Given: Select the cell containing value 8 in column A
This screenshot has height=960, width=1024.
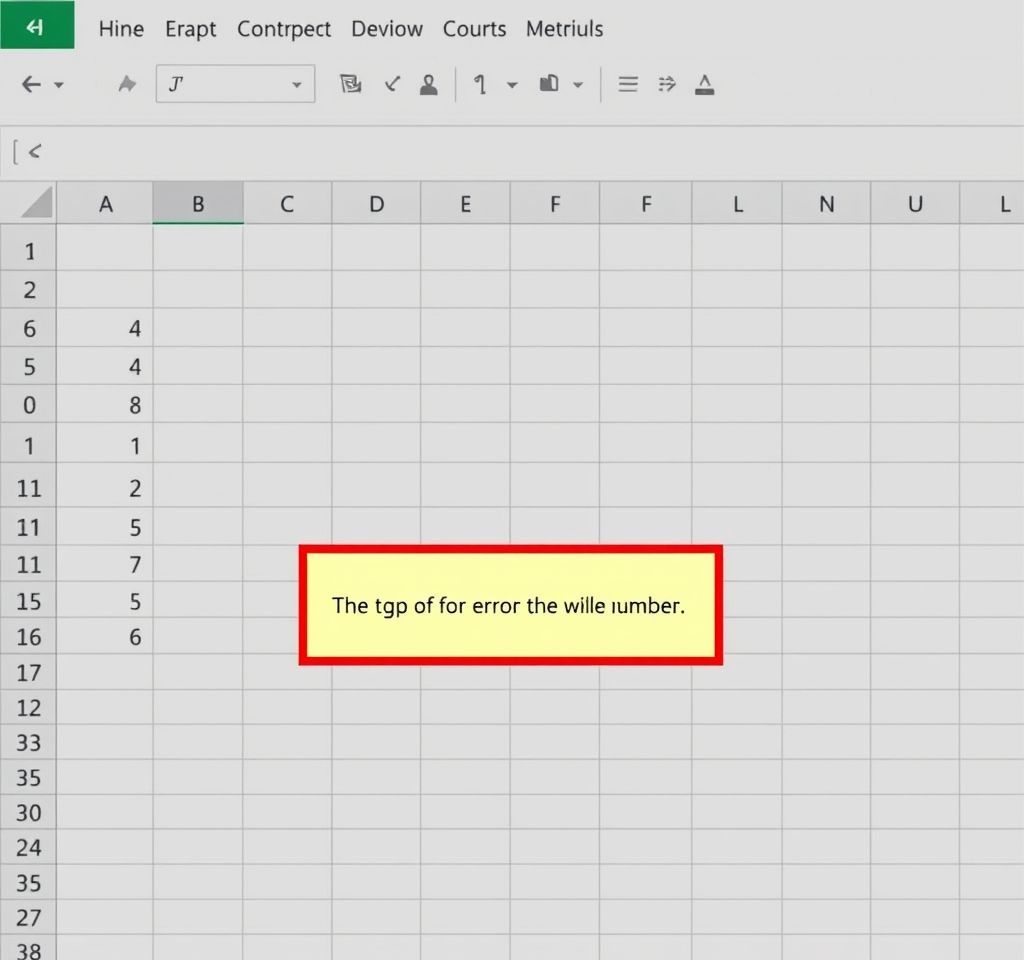Looking at the screenshot, I should pyautogui.click(x=105, y=405).
